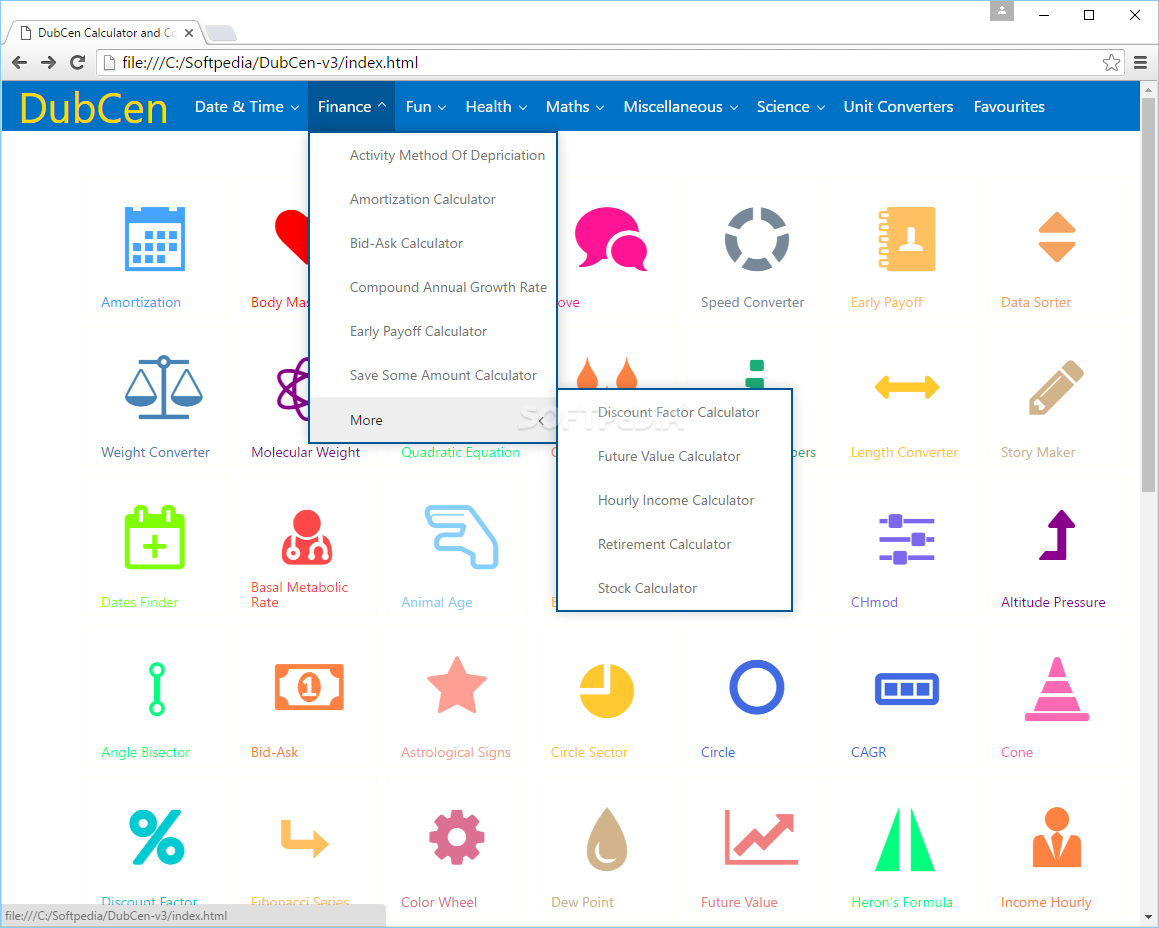The width and height of the screenshot is (1159, 928).
Task: Go back to the previous page
Action: pyautogui.click(x=20, y=63)
